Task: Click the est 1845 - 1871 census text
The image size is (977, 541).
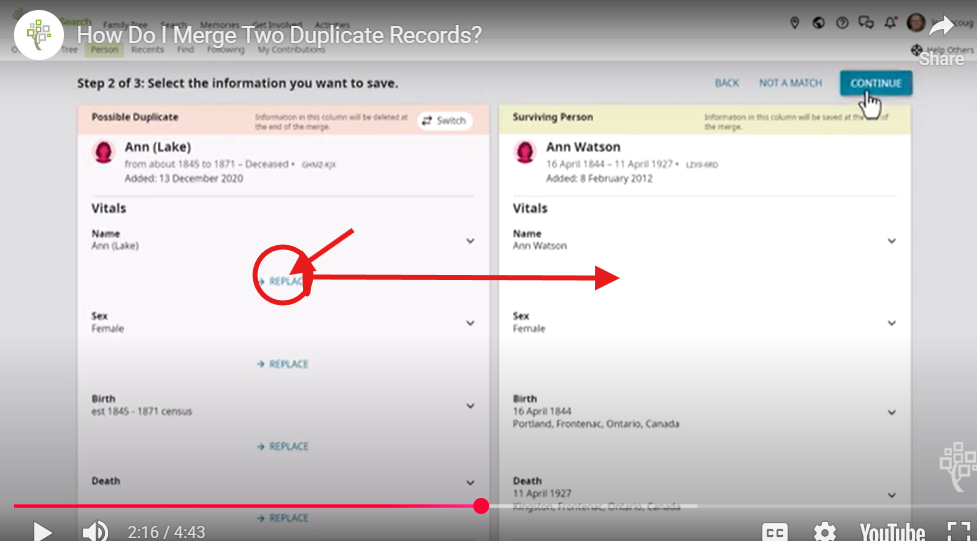Action: tap(141, 411)
